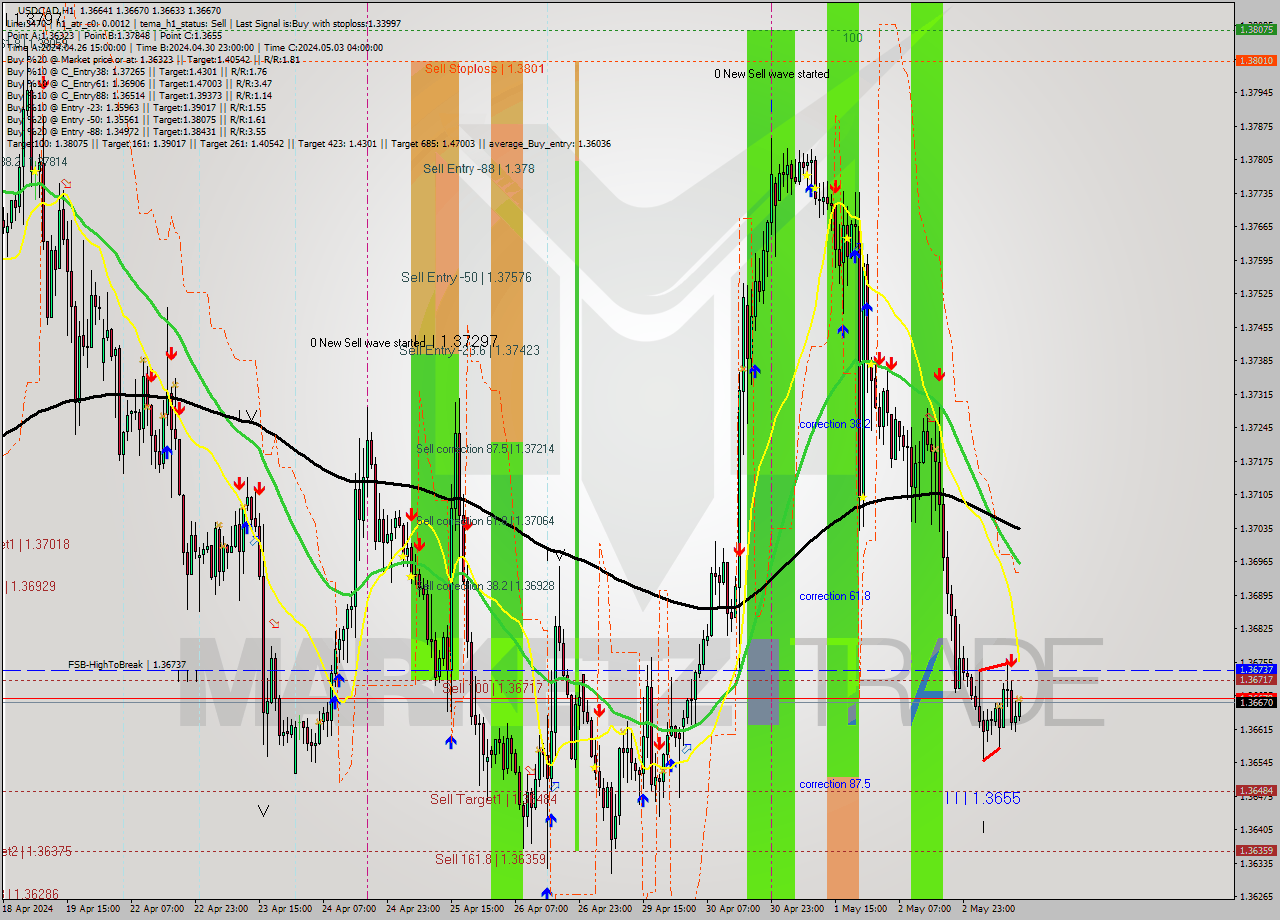Select the '0 New Sell wave started' annotation
Image resolution: width=1280 pixels, height=920 pixels.
point(772,74)
